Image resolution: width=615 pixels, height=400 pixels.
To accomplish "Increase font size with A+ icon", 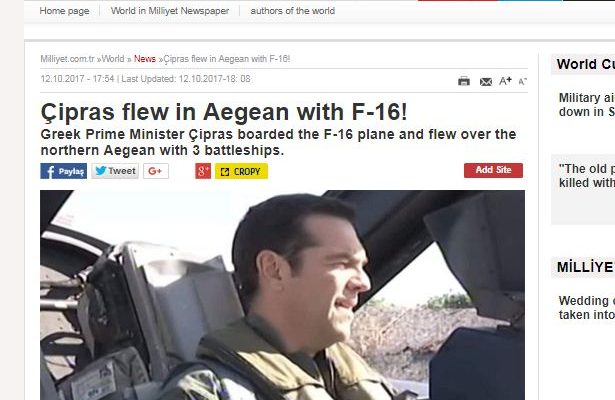I will tap(505, 81).
